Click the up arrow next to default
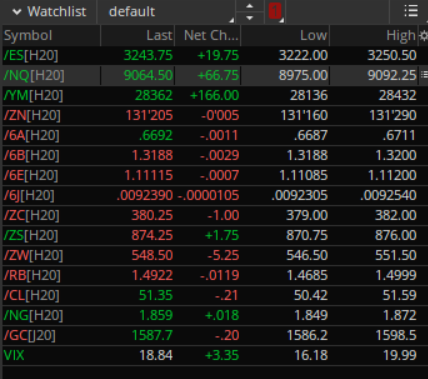The image size is (428, 379). 250,6
